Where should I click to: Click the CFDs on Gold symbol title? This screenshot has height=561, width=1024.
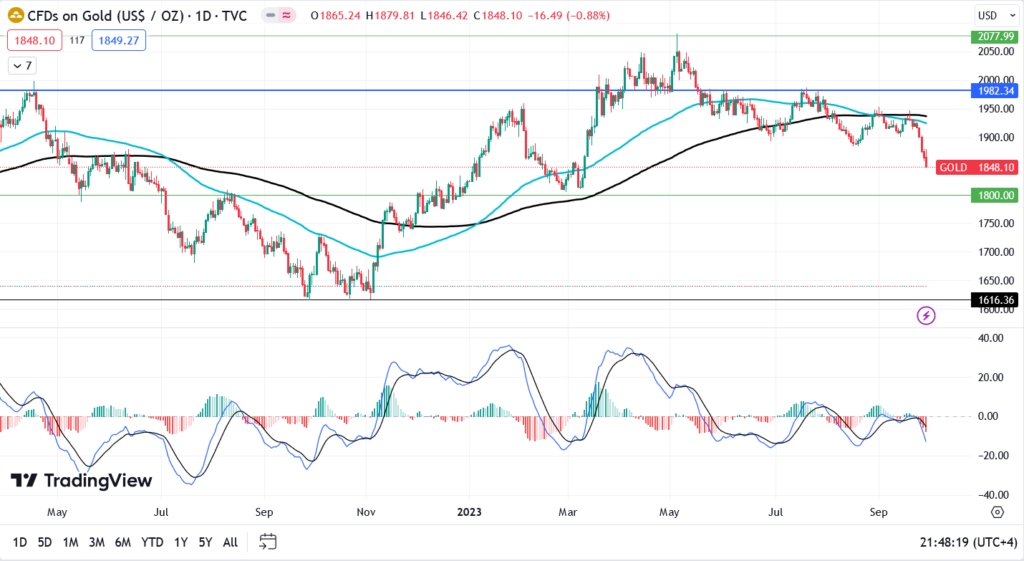pos(137,15)
